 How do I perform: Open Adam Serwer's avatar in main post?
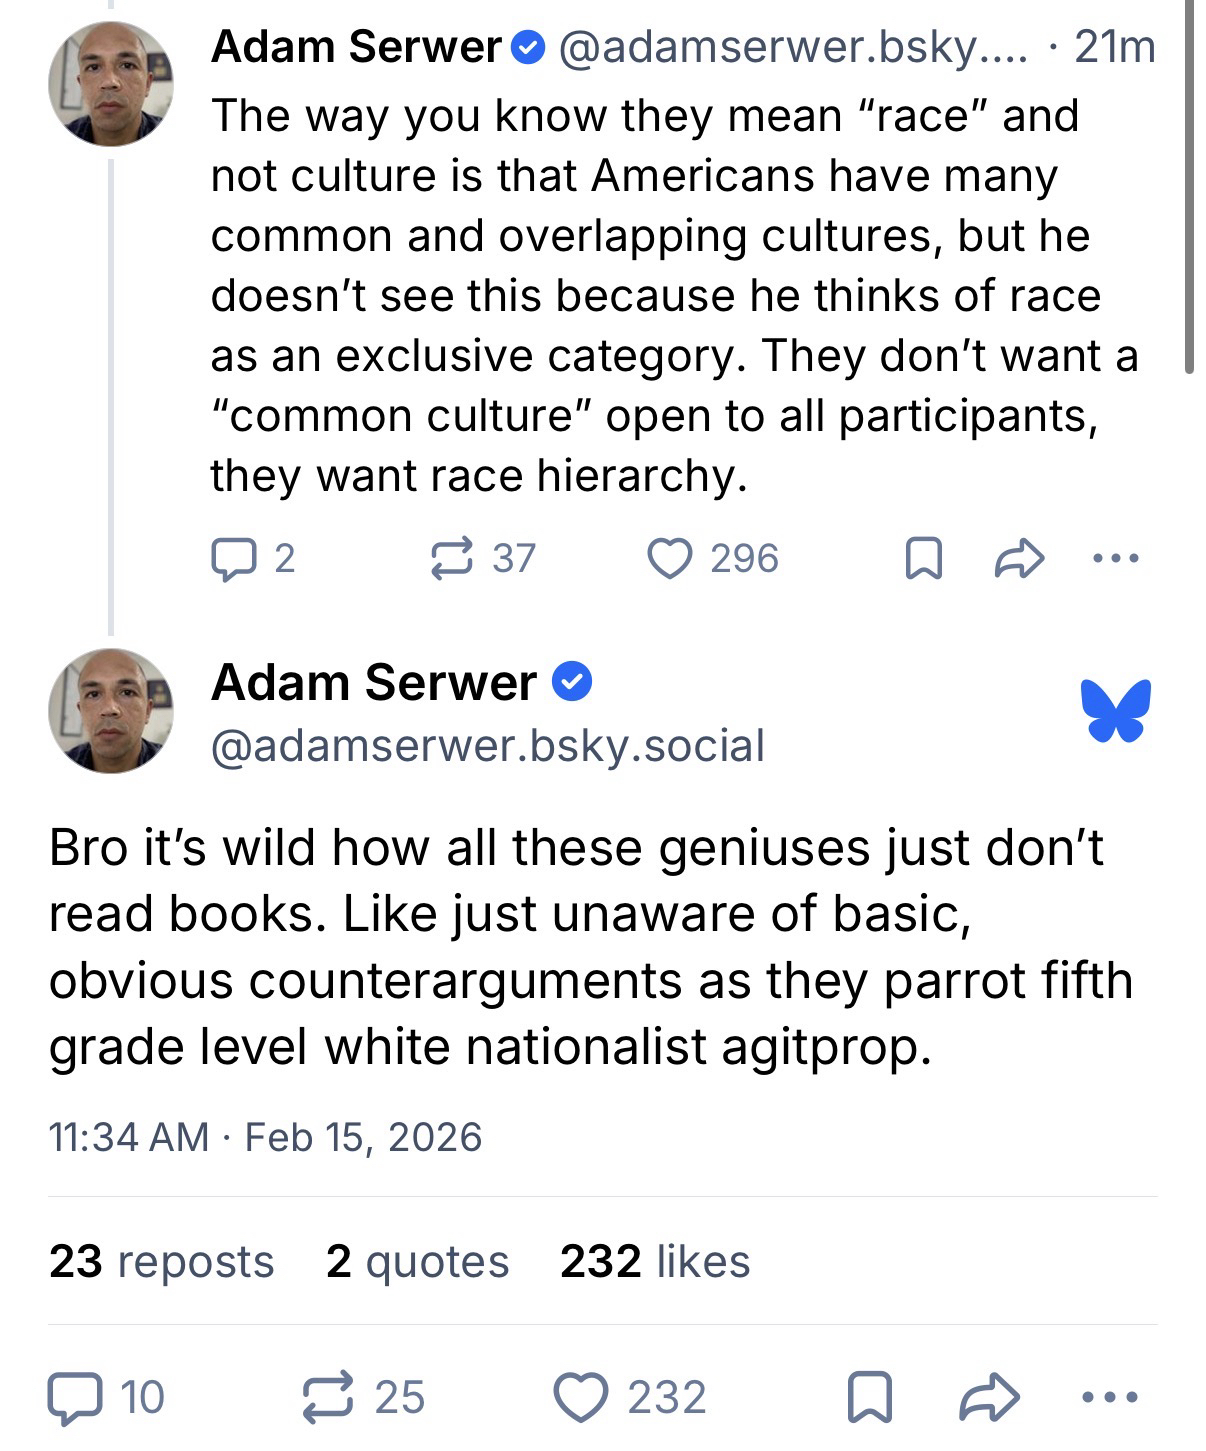pyautogui.click(x=111, y=711)
